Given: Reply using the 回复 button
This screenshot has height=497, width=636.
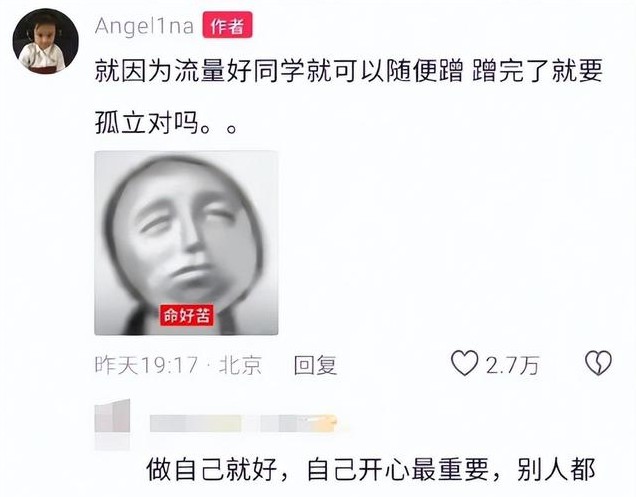Looking at the screenshot, I should point(316,364).
